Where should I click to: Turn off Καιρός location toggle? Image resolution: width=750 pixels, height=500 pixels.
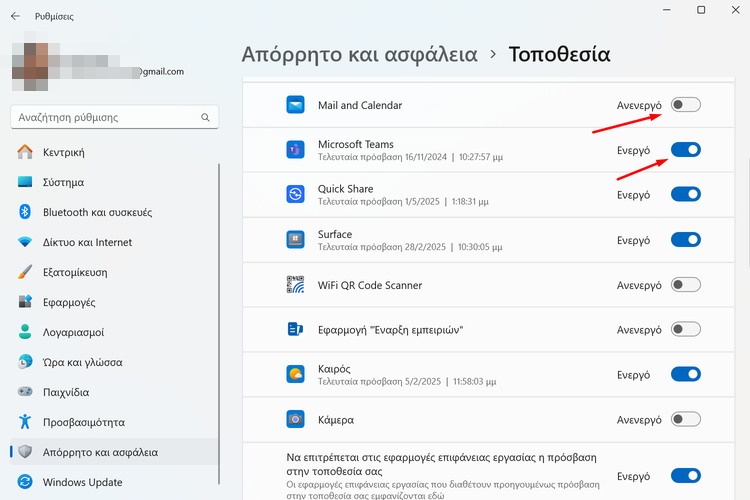(685, 374)
